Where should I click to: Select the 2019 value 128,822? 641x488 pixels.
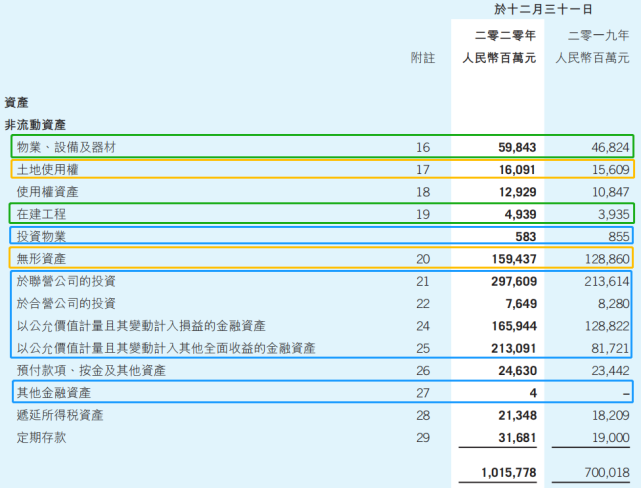pyautogui.click(x=607, y=326)
